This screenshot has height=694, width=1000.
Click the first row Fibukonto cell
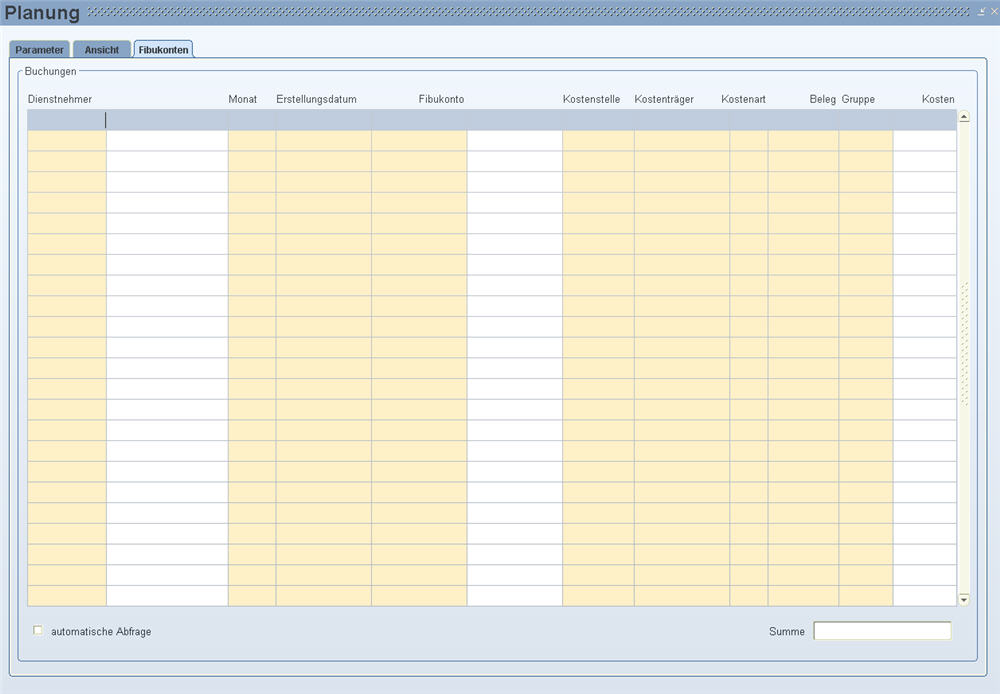click(418, 120)
